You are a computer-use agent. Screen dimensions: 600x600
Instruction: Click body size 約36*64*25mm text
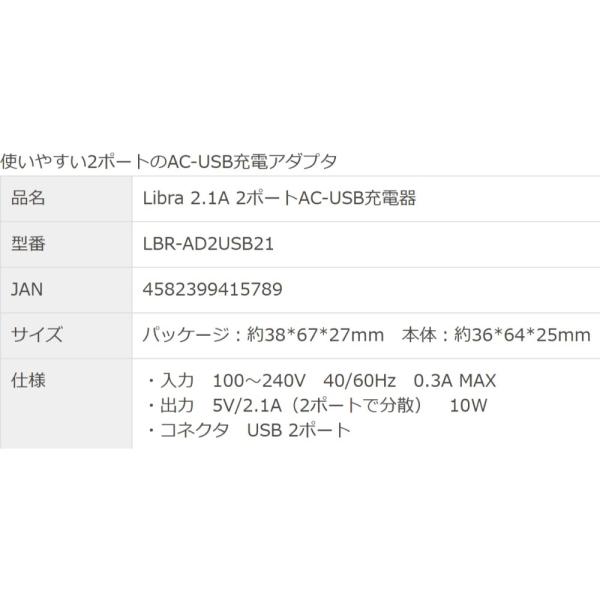pyautogui.click(x=522, y=335)
